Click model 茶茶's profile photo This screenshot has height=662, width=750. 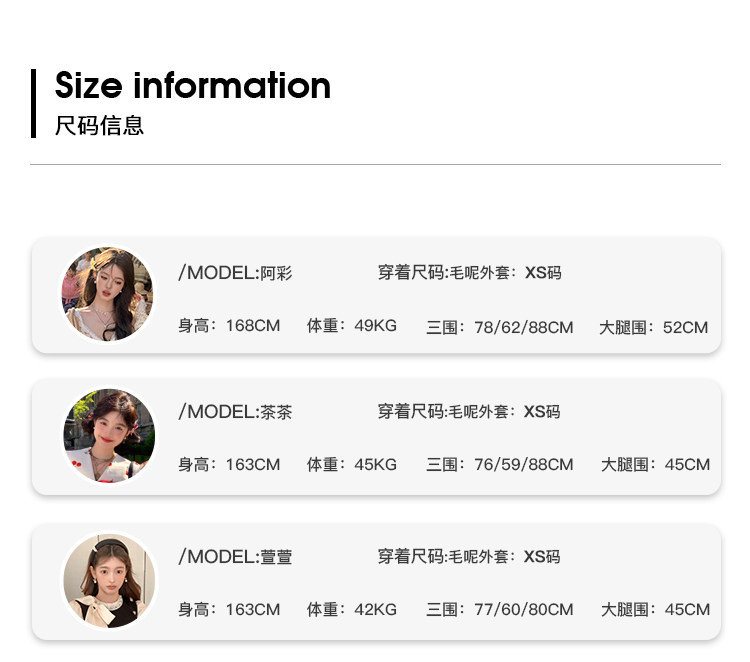point(109,436)
